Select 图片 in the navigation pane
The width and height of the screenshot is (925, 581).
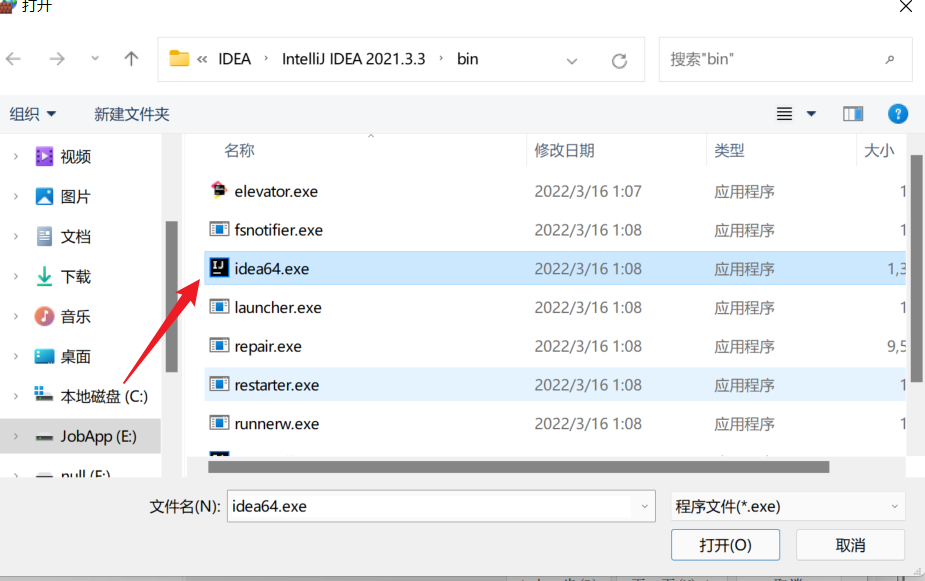[x=76, y=196]
